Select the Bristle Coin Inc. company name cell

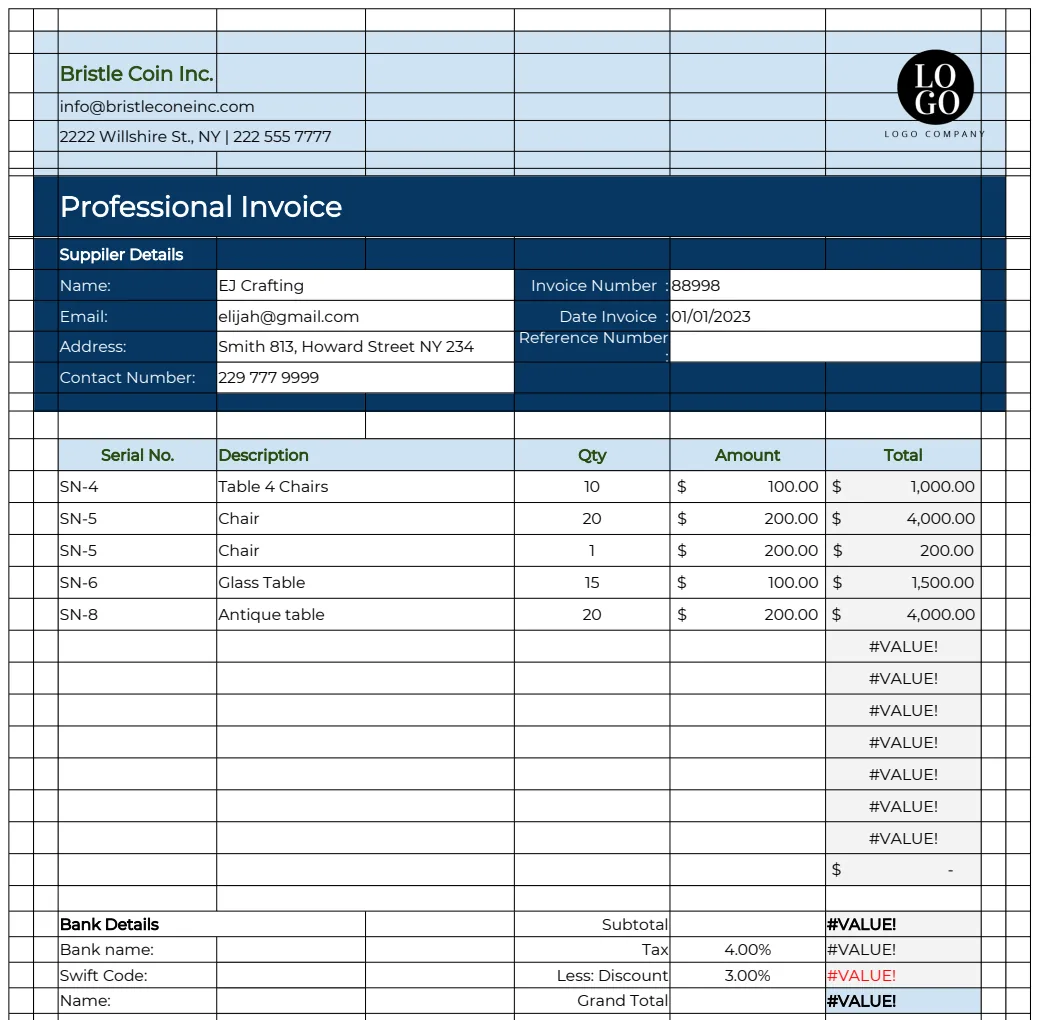[x=137, y=73]
